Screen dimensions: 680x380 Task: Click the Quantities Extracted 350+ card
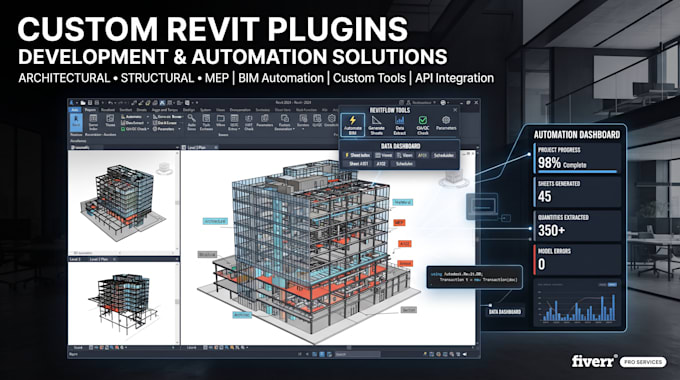(577, 226)
